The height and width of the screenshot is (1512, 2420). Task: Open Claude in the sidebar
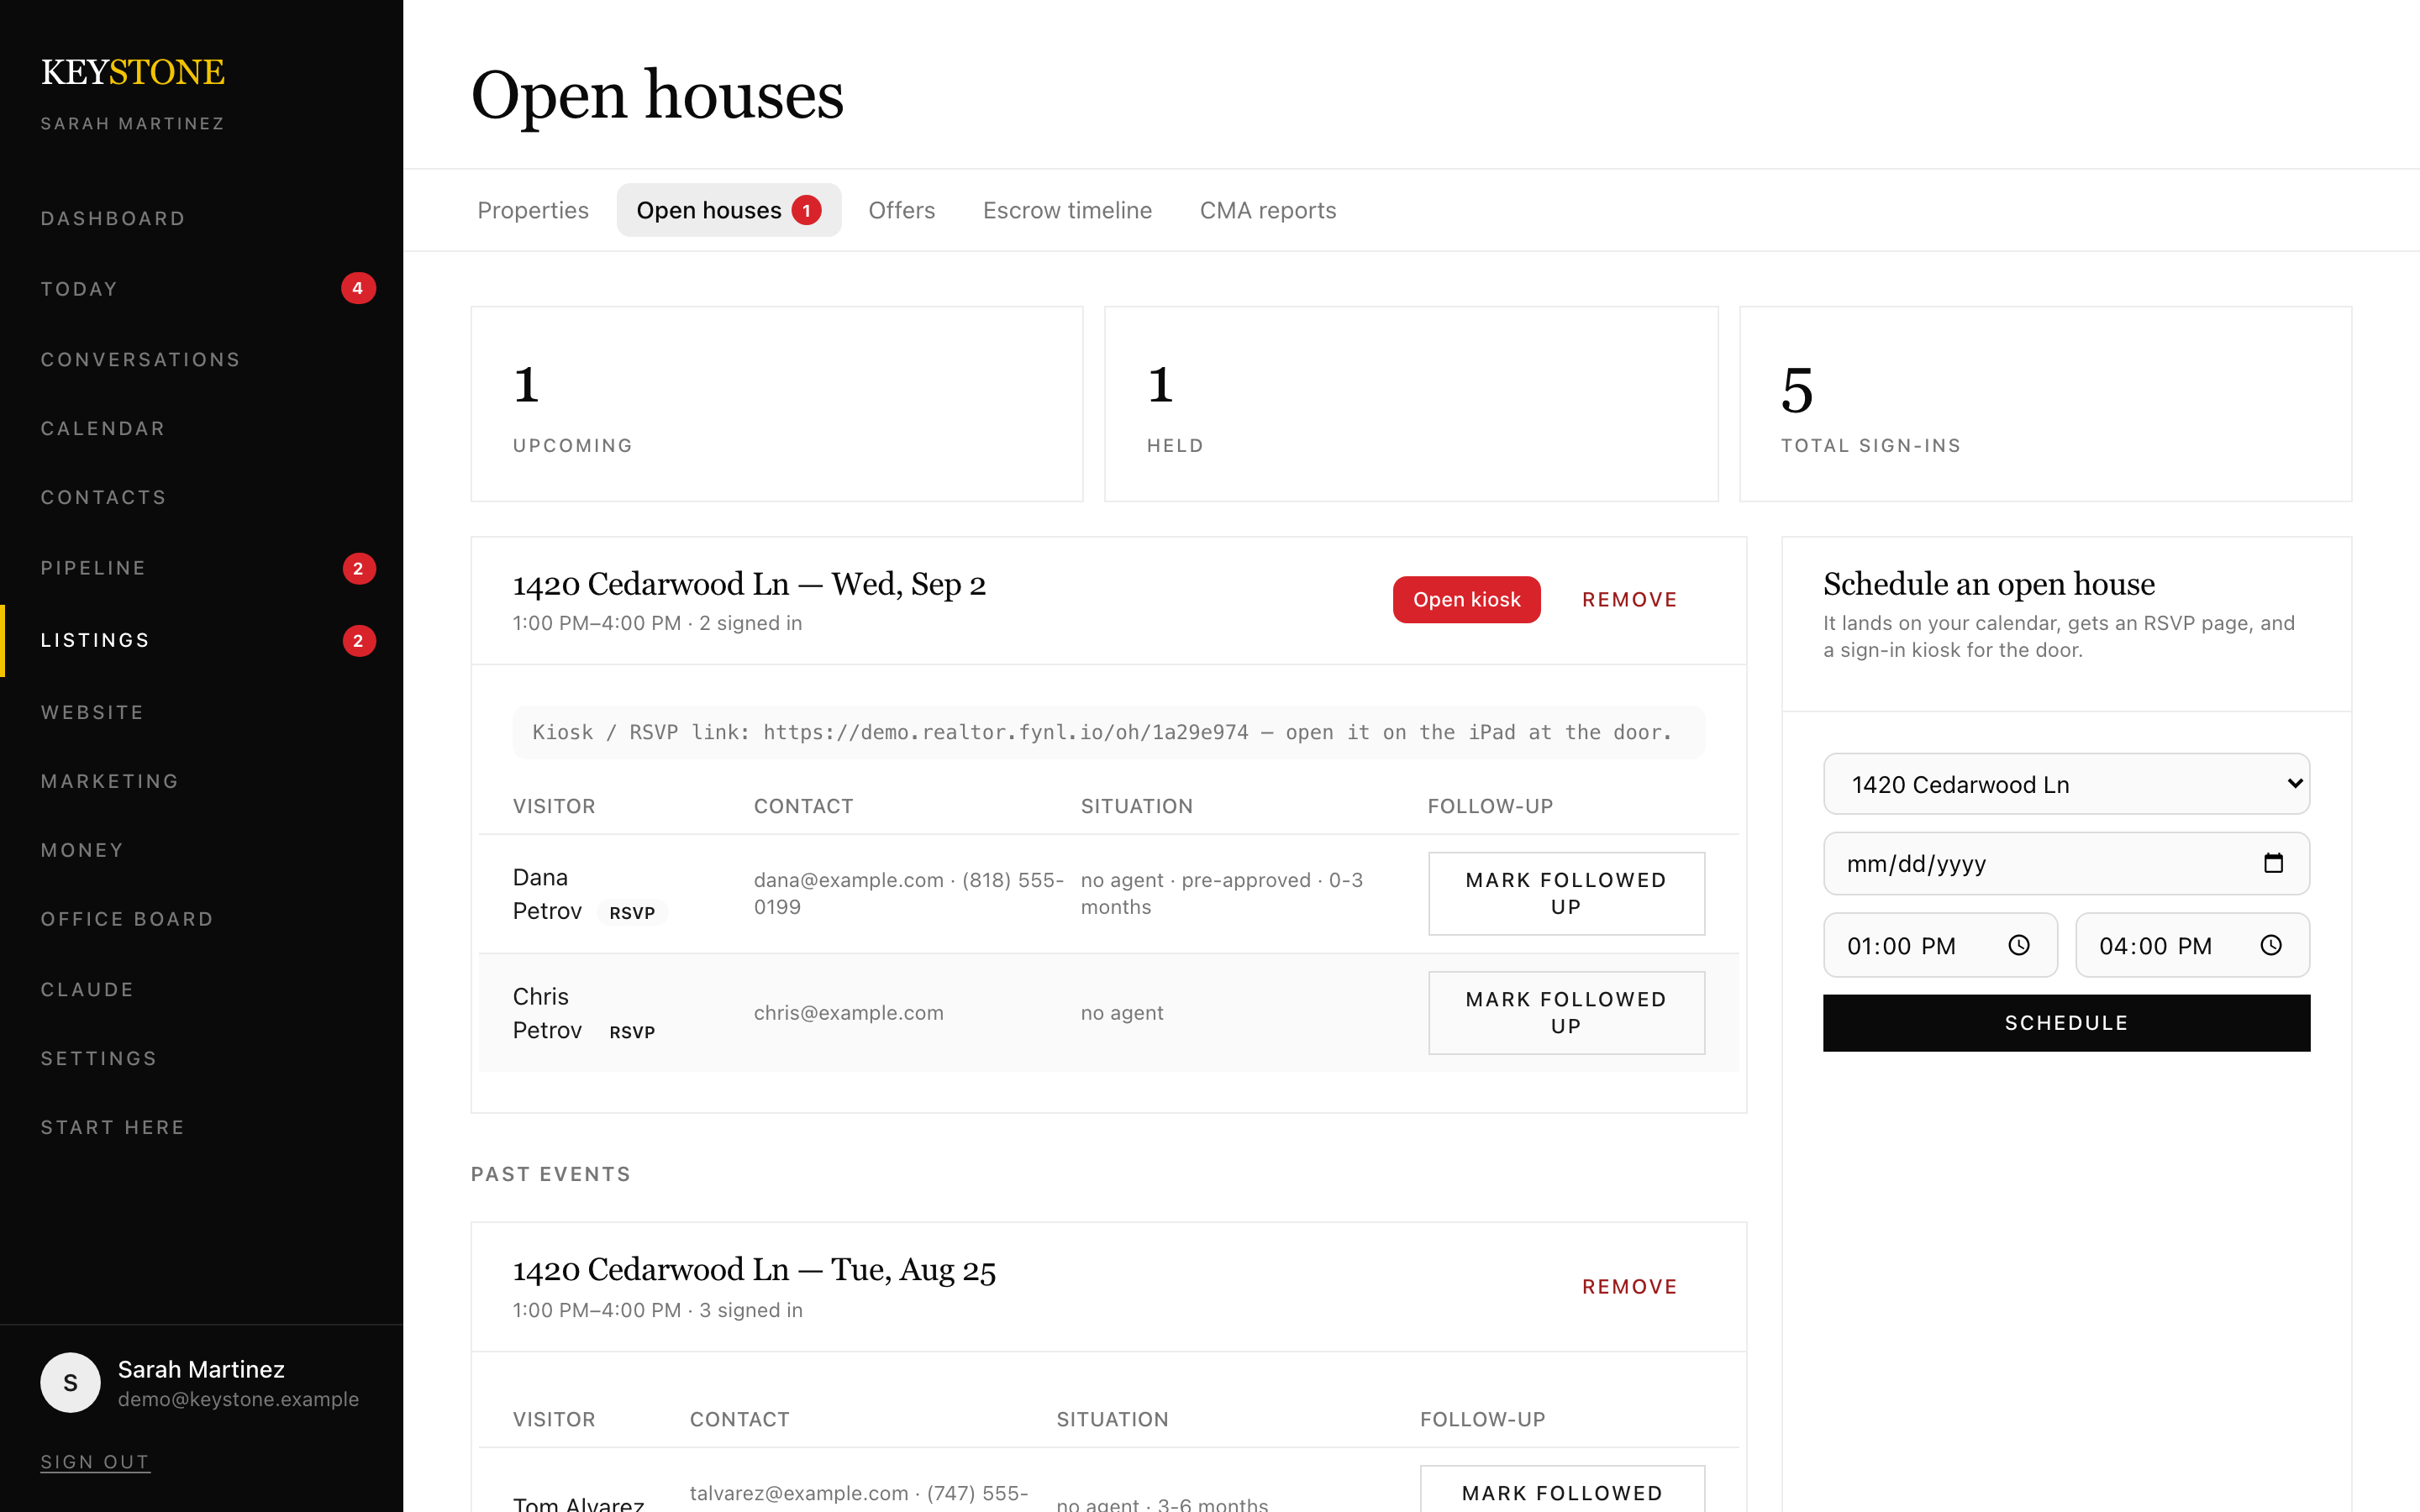tap(201, 989)
